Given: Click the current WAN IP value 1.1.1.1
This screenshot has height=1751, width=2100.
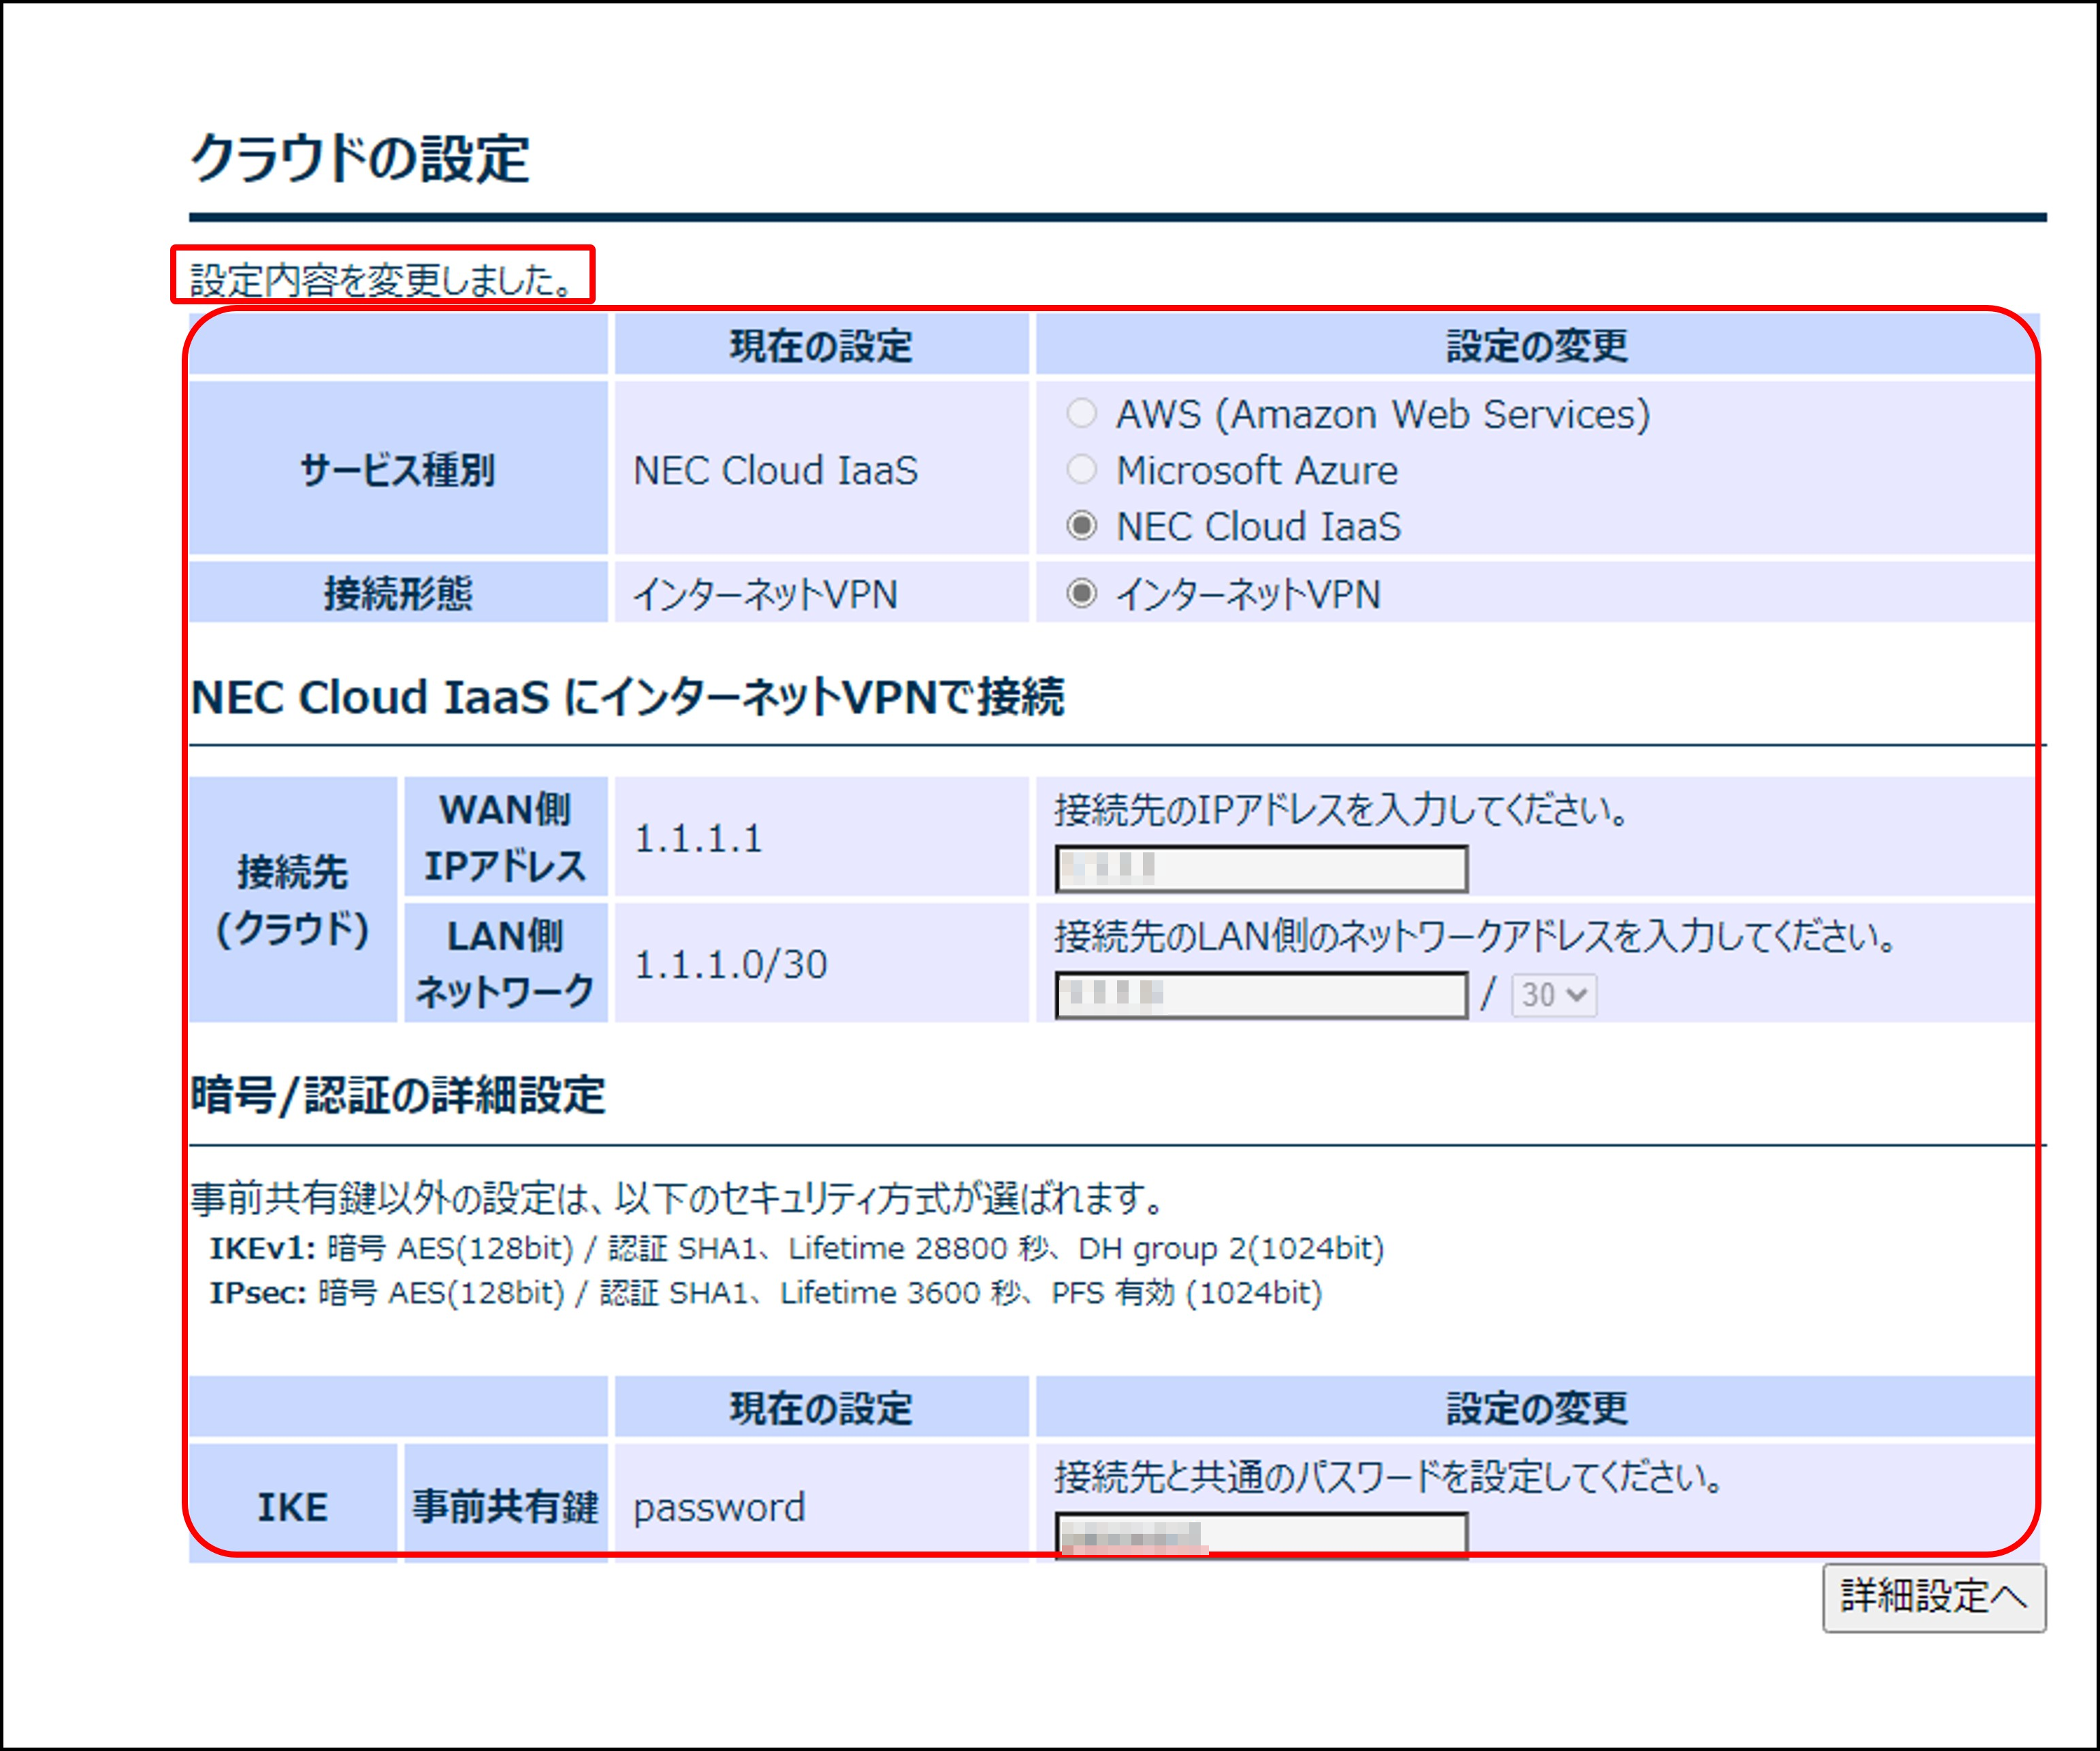Looking at the screenshot, I should coord(698,838).
